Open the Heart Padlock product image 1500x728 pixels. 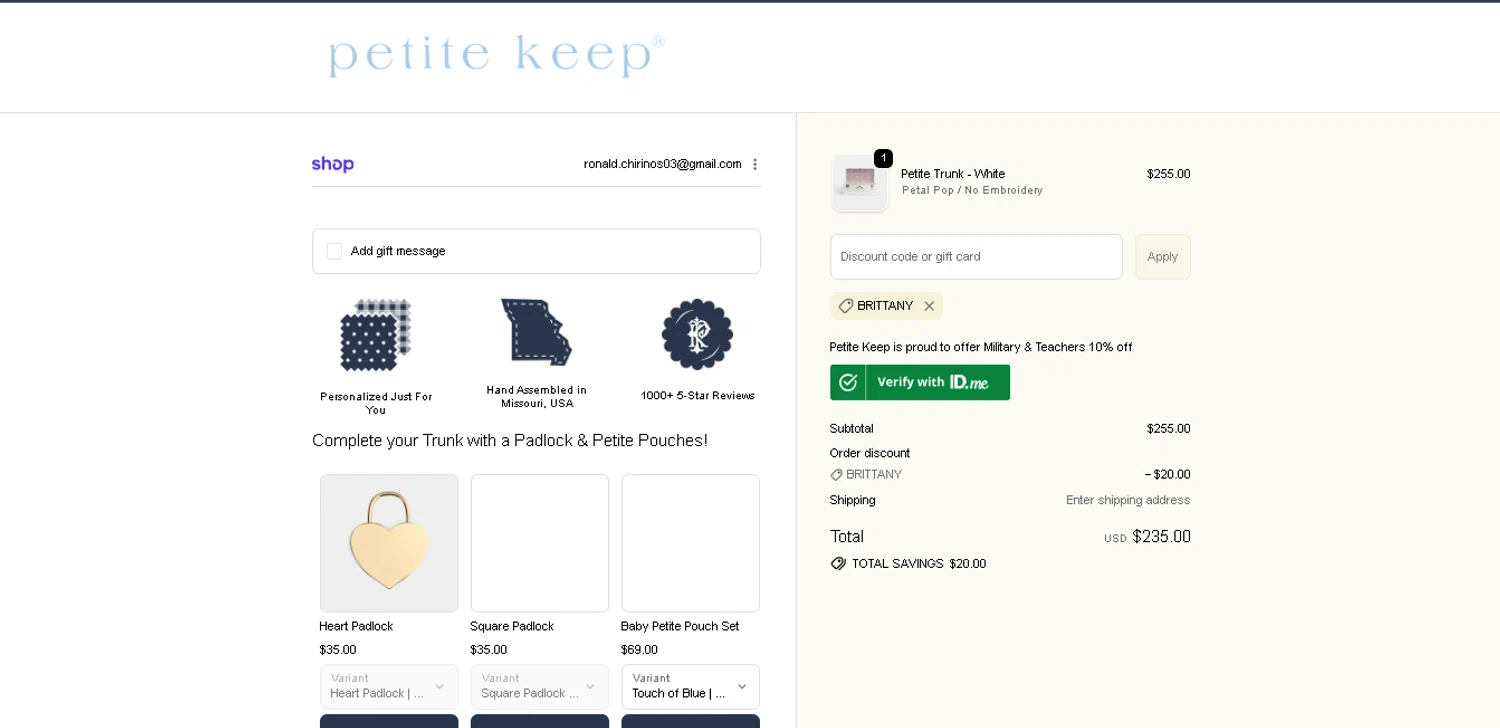coord(389,543)
